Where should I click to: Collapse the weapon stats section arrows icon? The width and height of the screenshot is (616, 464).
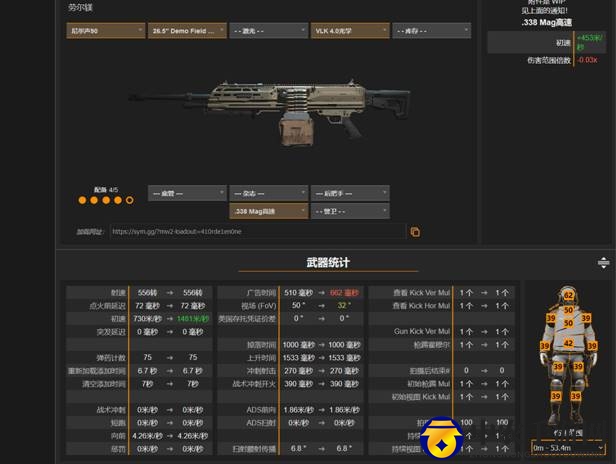(603, 262)
